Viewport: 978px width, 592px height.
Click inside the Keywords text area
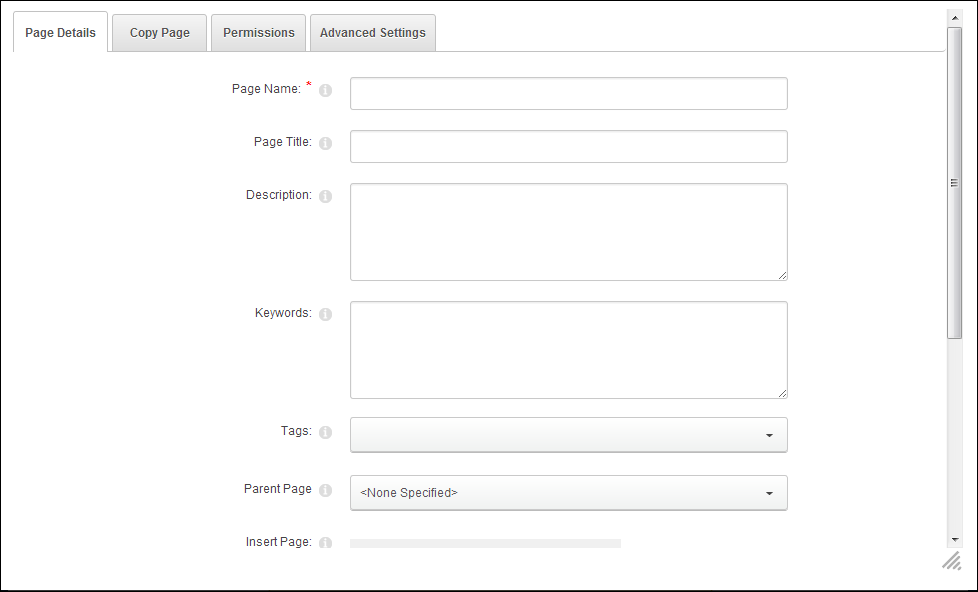tap(569, 350)
